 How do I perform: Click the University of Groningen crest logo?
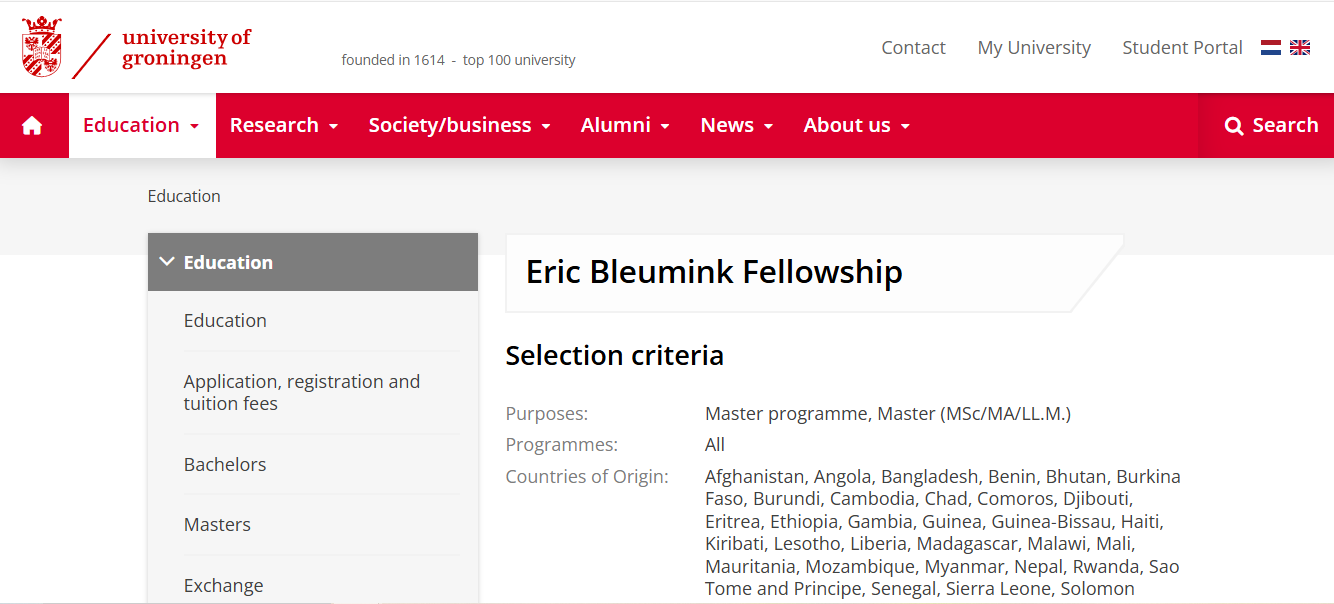click(42, 47)
